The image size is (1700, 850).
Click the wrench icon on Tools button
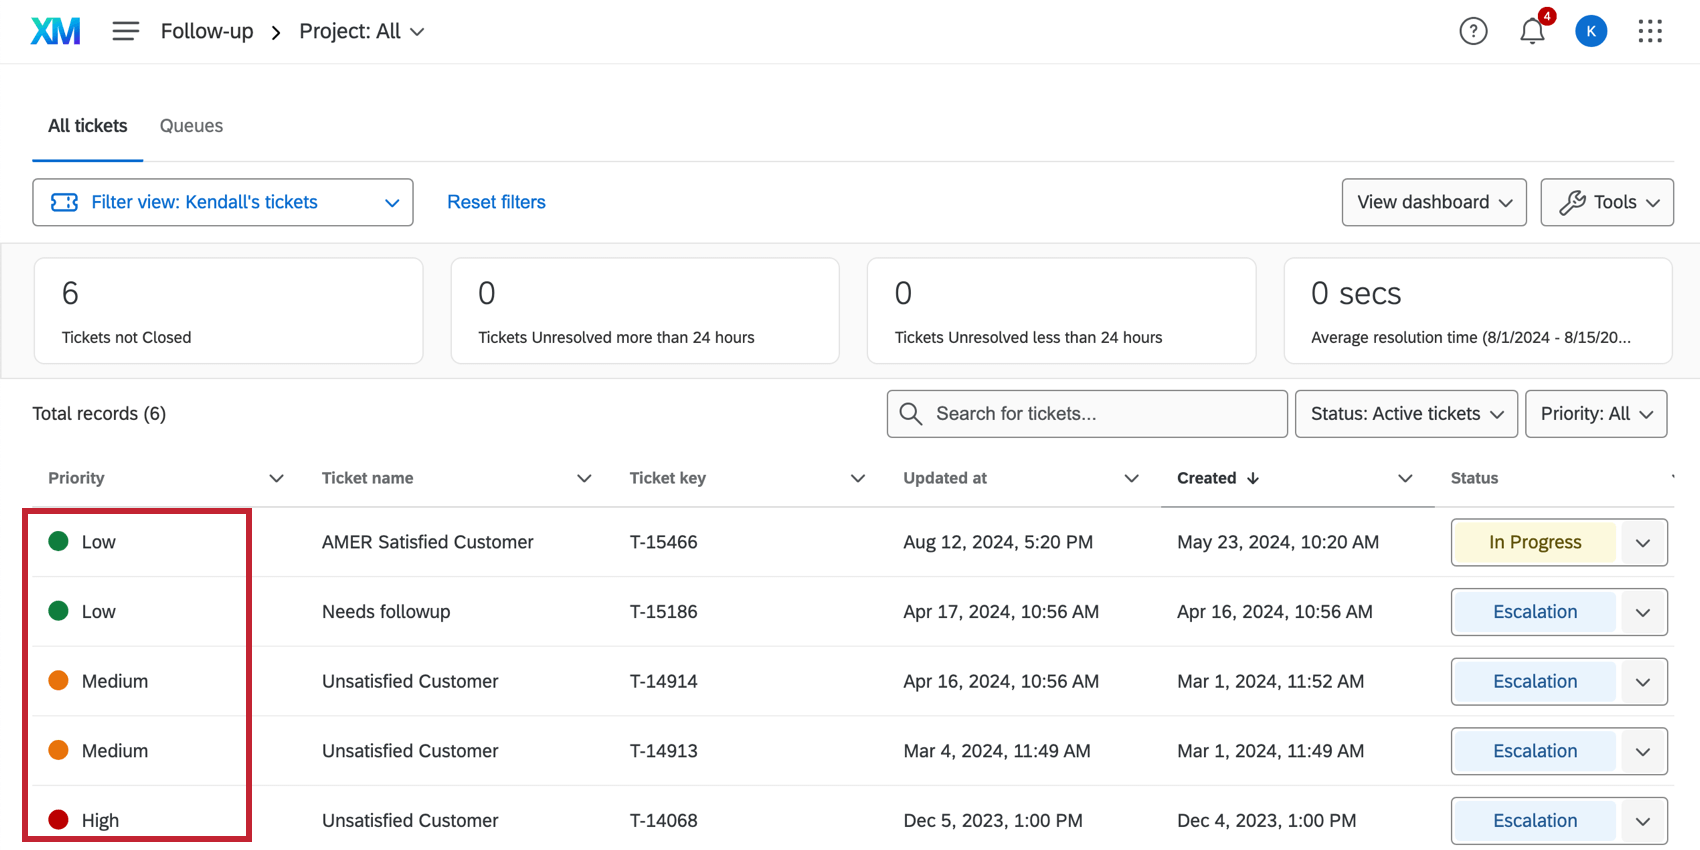pos(1572,202)
